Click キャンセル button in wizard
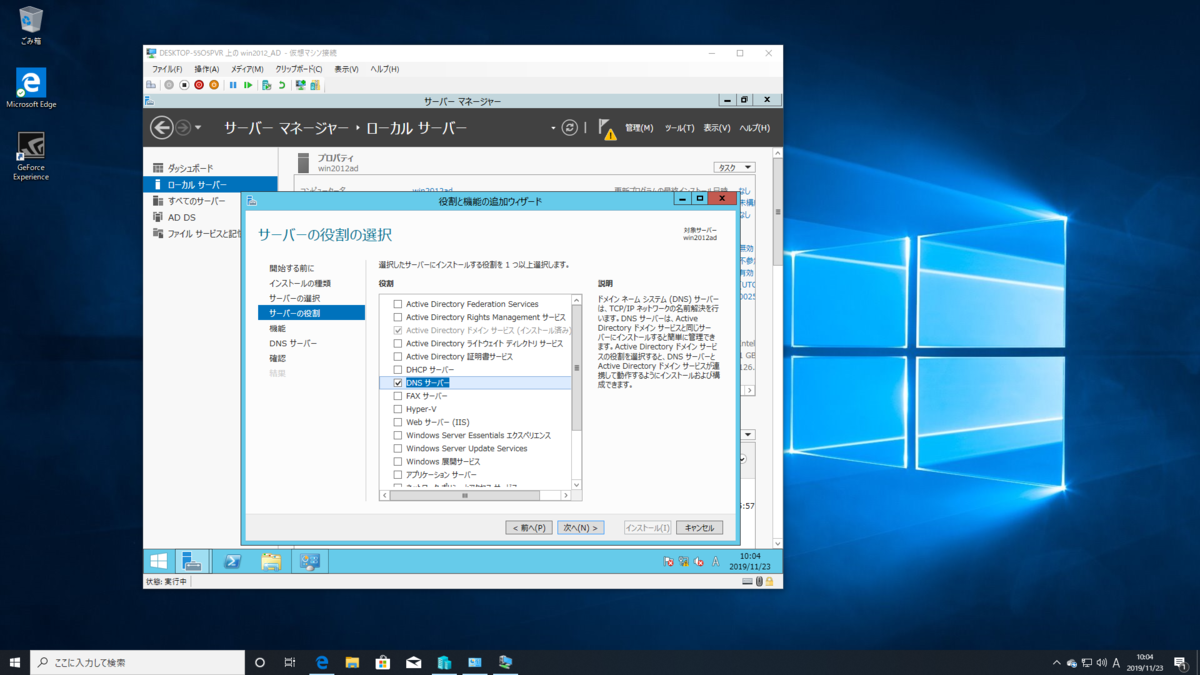 [x=699, y=527]
